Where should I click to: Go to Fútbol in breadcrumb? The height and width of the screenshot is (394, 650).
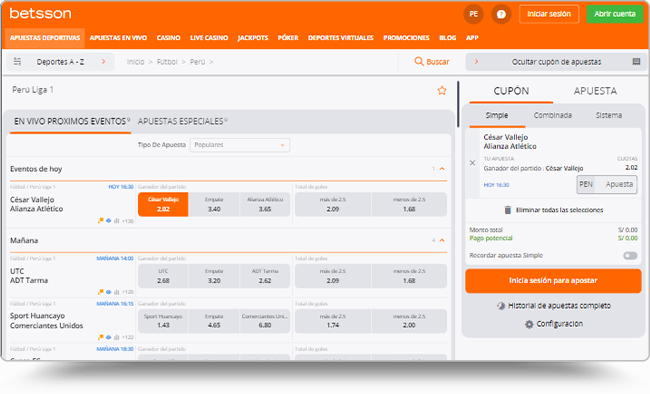coord(167,62)
